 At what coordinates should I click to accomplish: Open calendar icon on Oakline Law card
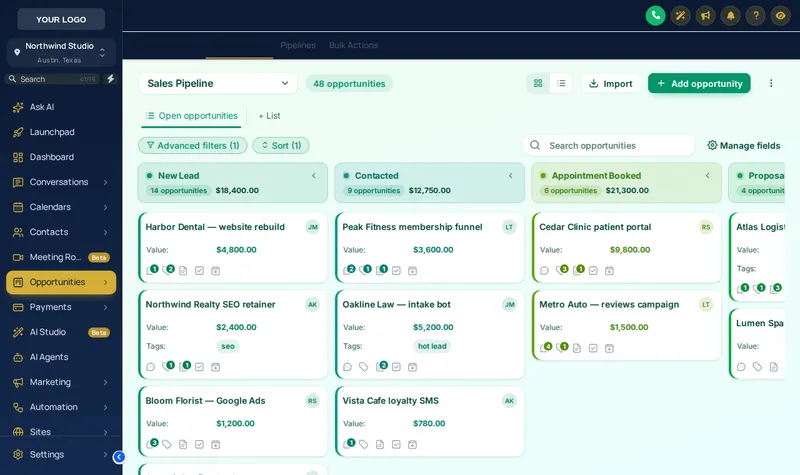coord(413,367)
